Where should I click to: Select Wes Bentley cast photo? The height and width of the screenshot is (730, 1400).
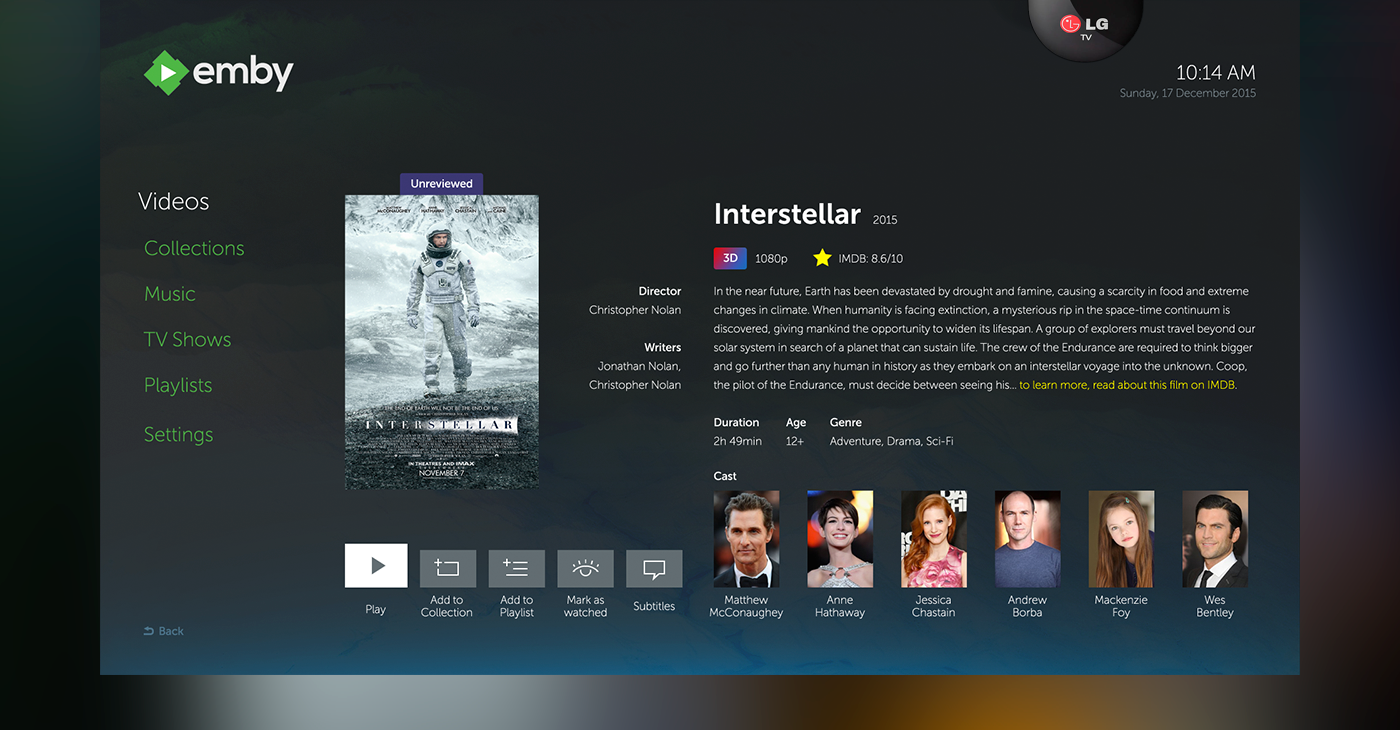1215,539
